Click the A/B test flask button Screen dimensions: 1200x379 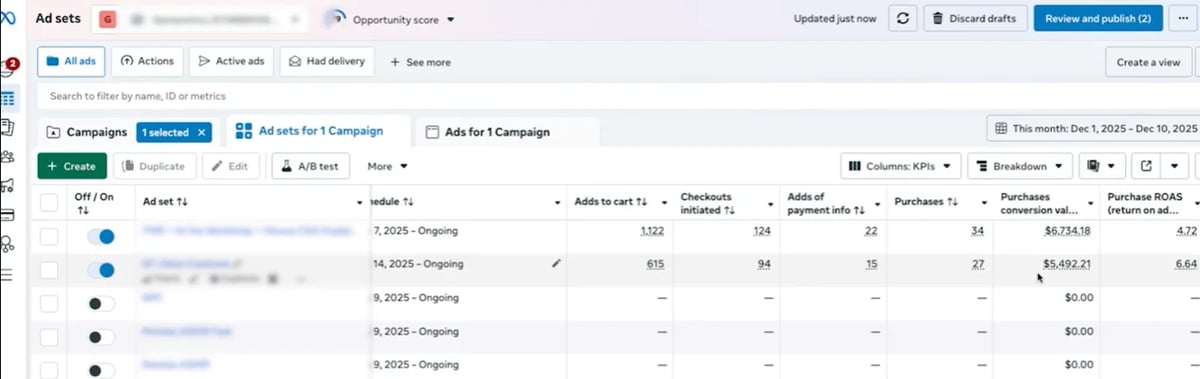tap(311, 166)
